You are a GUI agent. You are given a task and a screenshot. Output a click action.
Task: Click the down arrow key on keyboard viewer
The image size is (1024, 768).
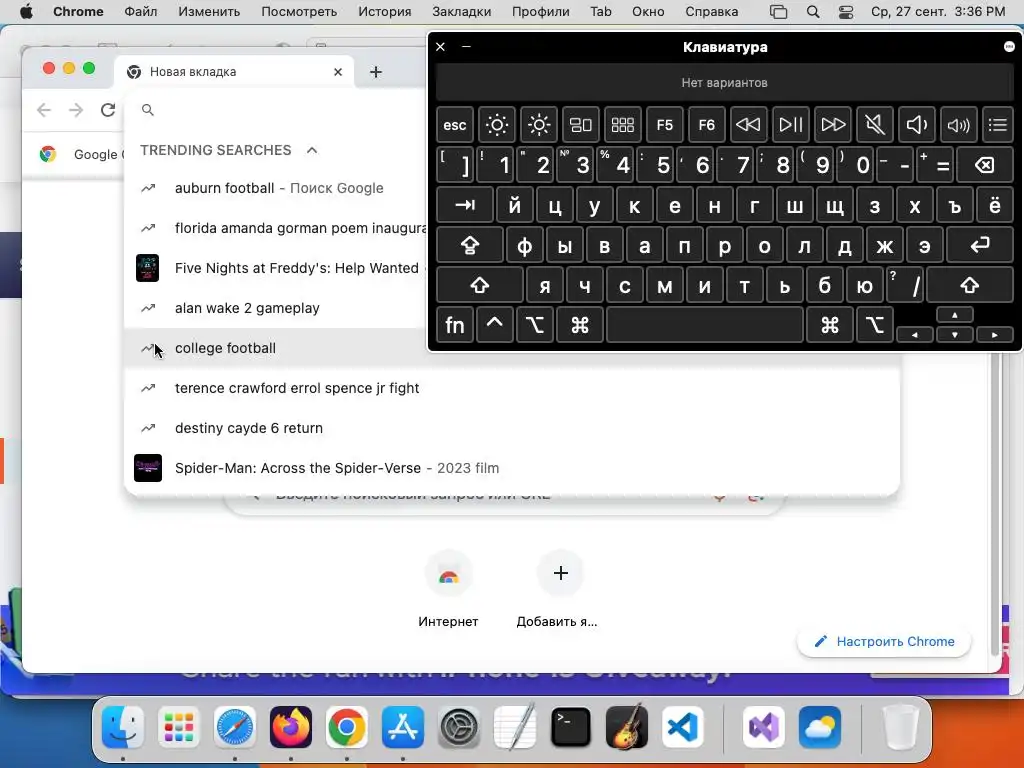(x=955, y=334)
